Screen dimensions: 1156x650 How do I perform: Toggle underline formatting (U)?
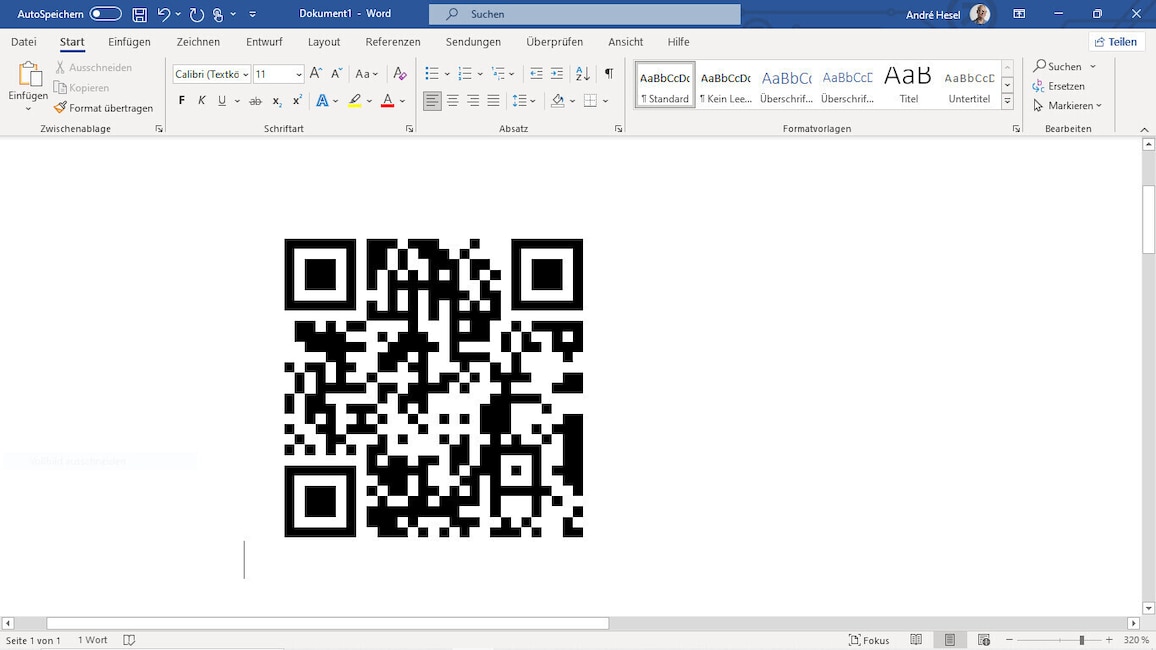(x=222, y=100)
